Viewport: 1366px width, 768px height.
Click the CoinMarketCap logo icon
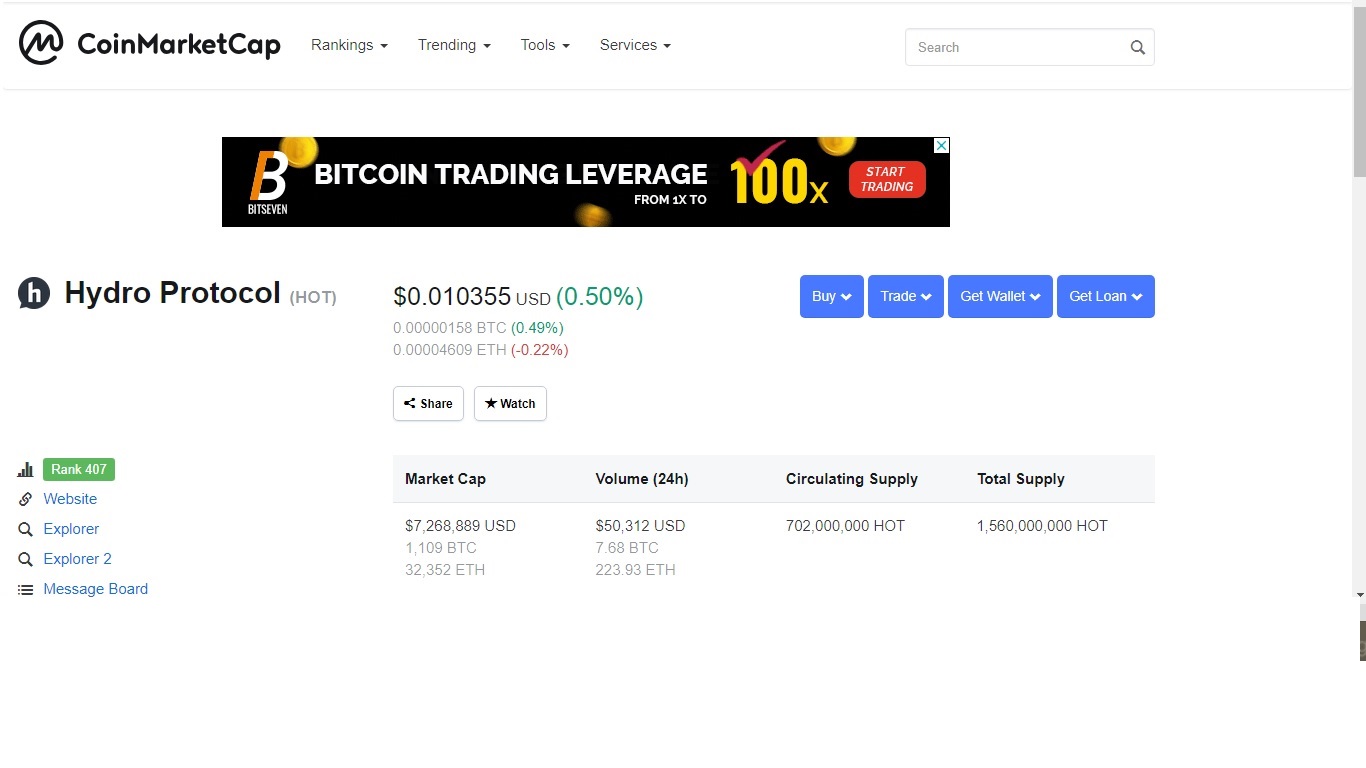tap(41, 43)
